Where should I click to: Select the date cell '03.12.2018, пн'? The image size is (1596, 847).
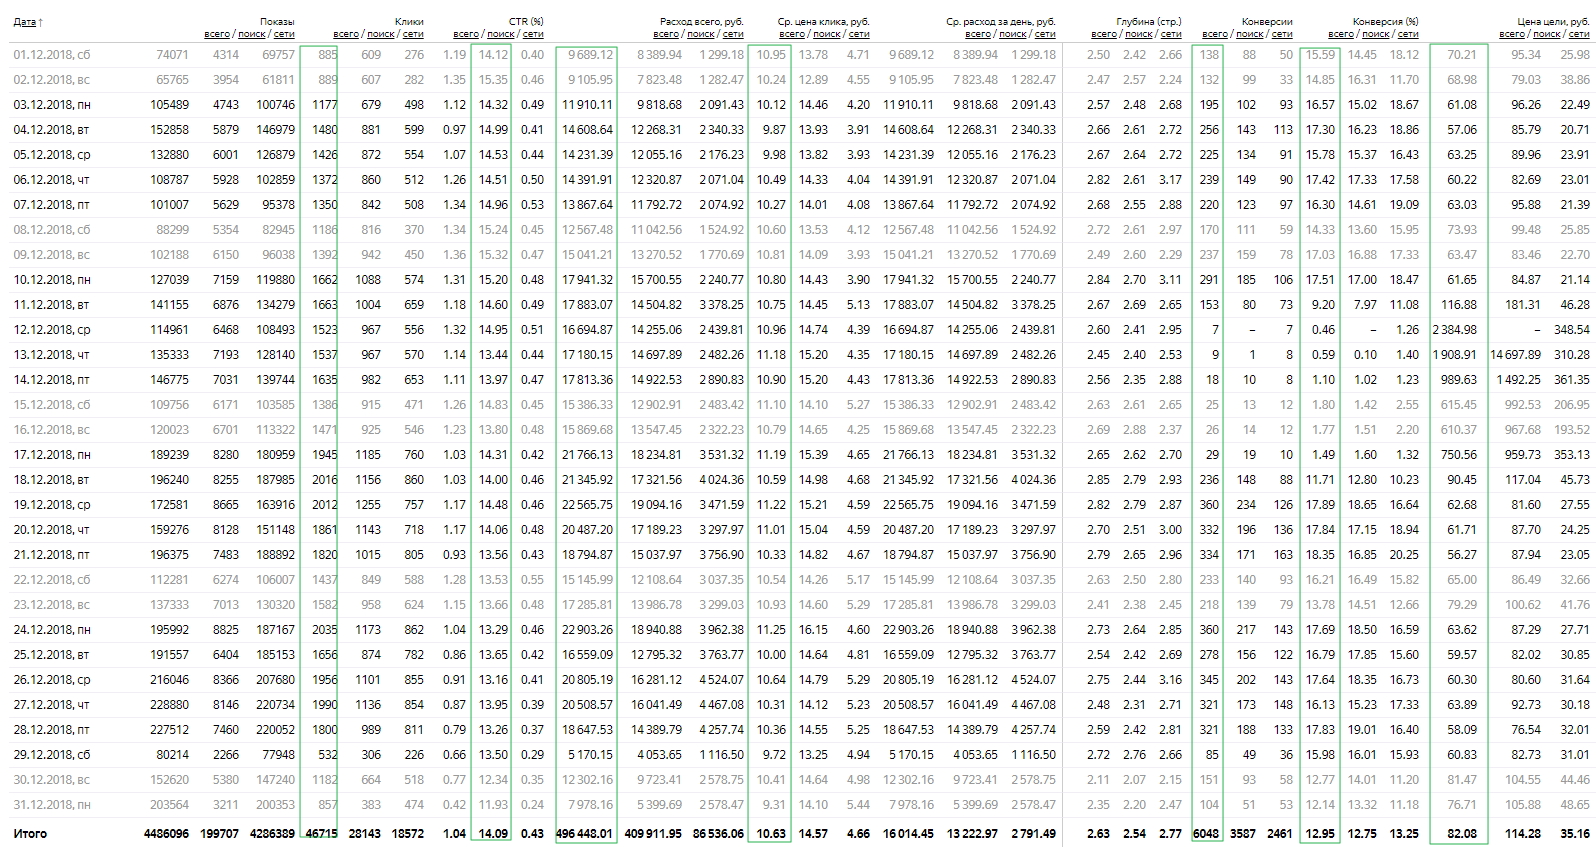[52, 105]
